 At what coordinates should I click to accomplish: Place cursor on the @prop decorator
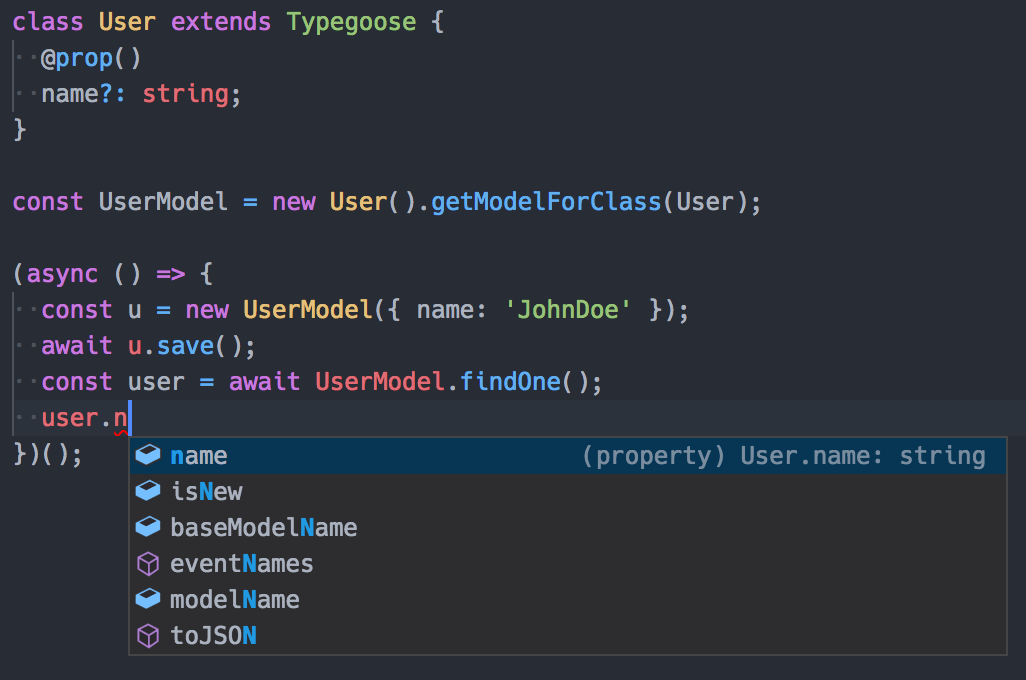click(x=77, y=58)
